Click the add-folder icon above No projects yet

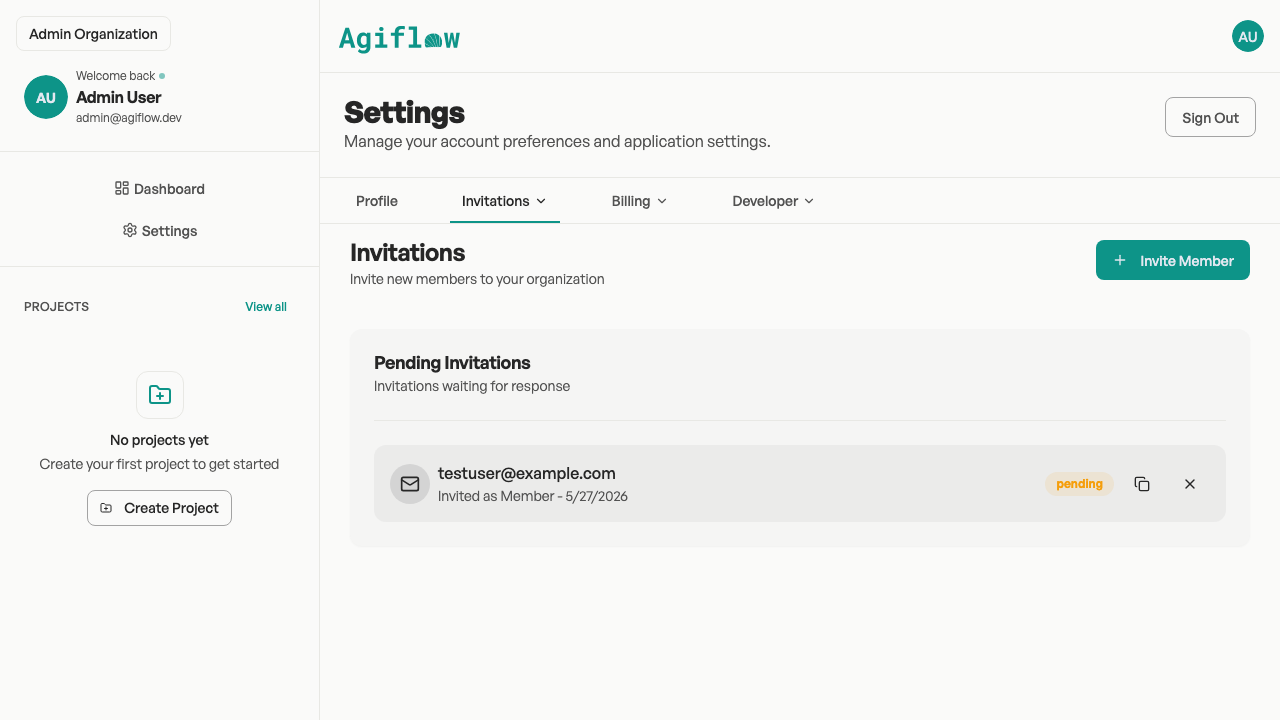tap(160, 395)
